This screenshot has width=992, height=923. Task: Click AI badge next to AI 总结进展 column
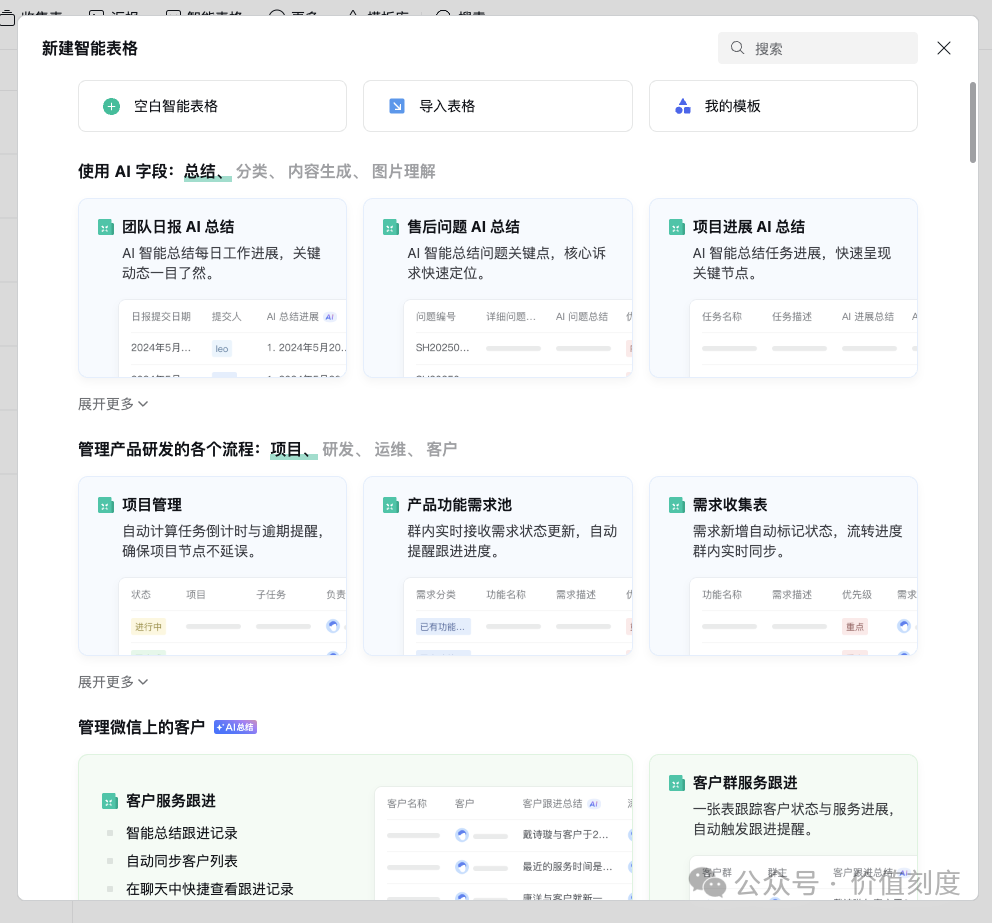pos(330,317)
